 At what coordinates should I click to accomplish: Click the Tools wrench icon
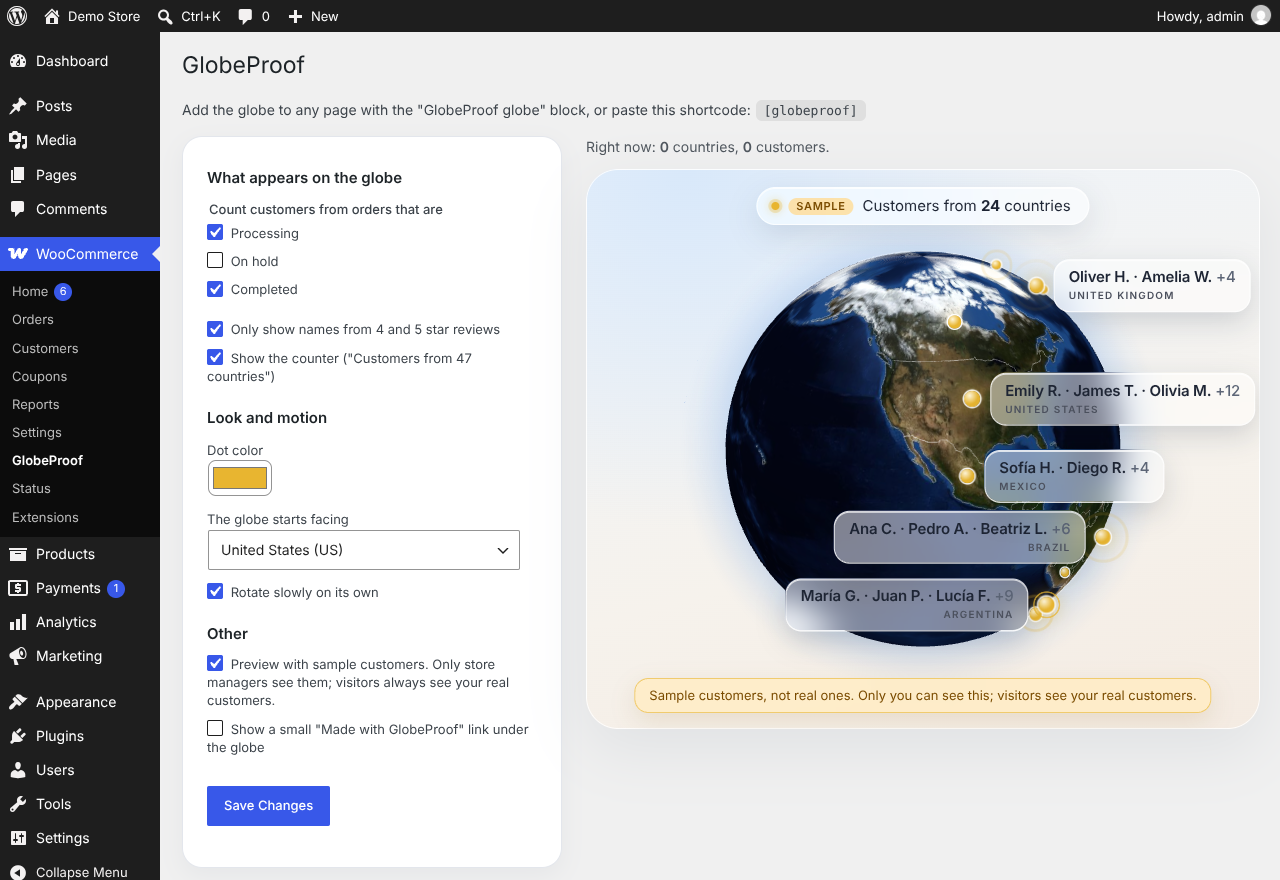click(x=18, y=804)
